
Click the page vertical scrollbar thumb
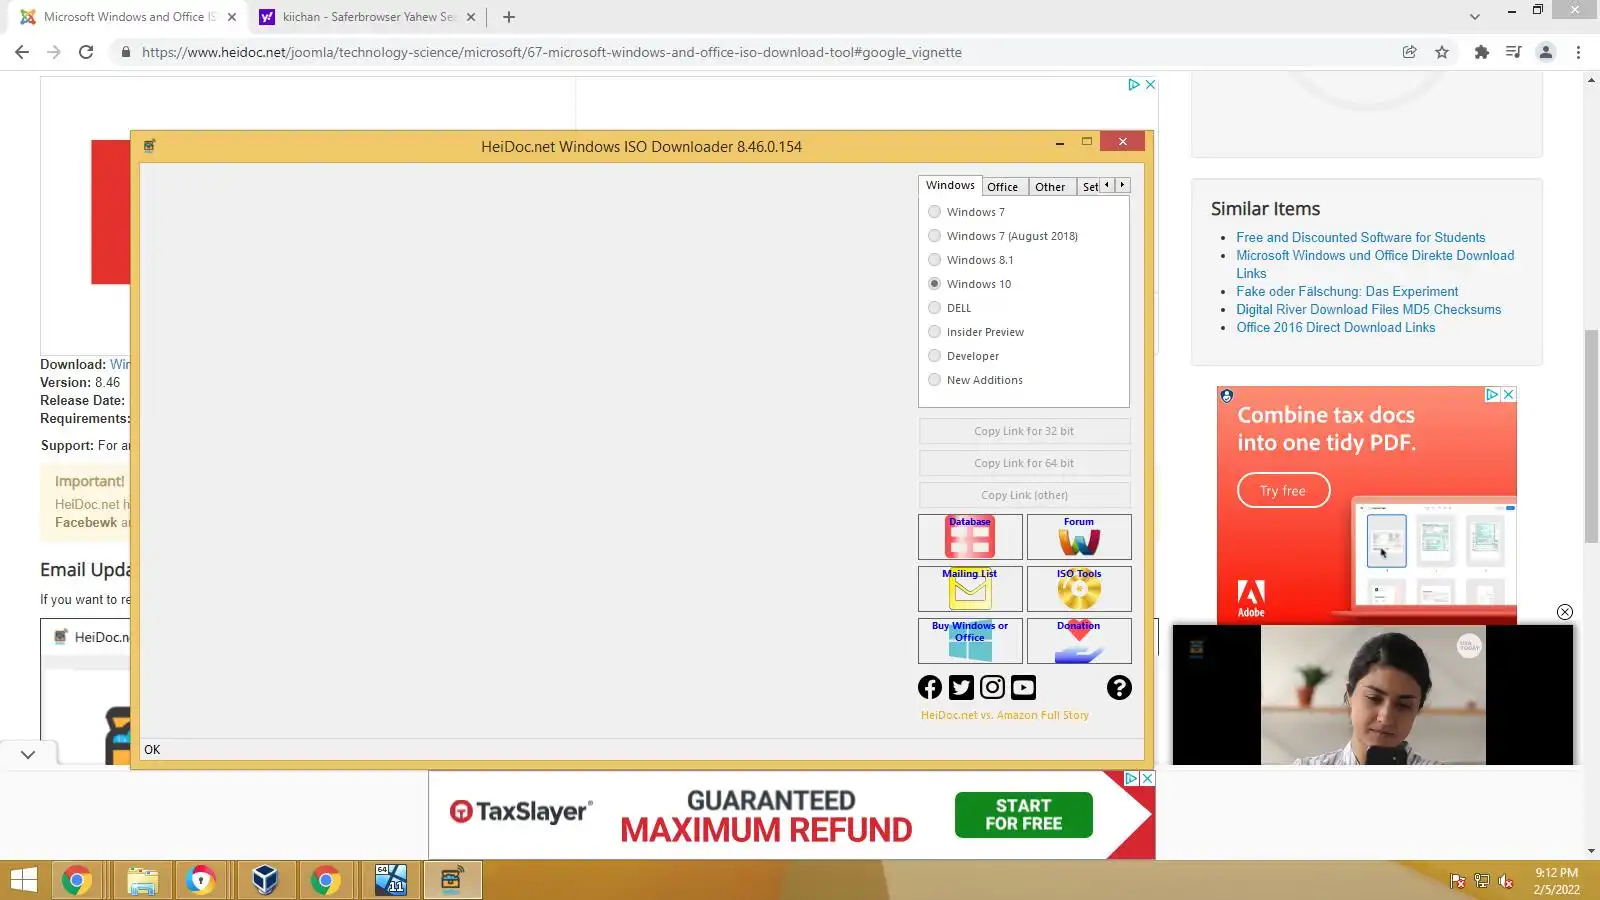point(1591,435)
